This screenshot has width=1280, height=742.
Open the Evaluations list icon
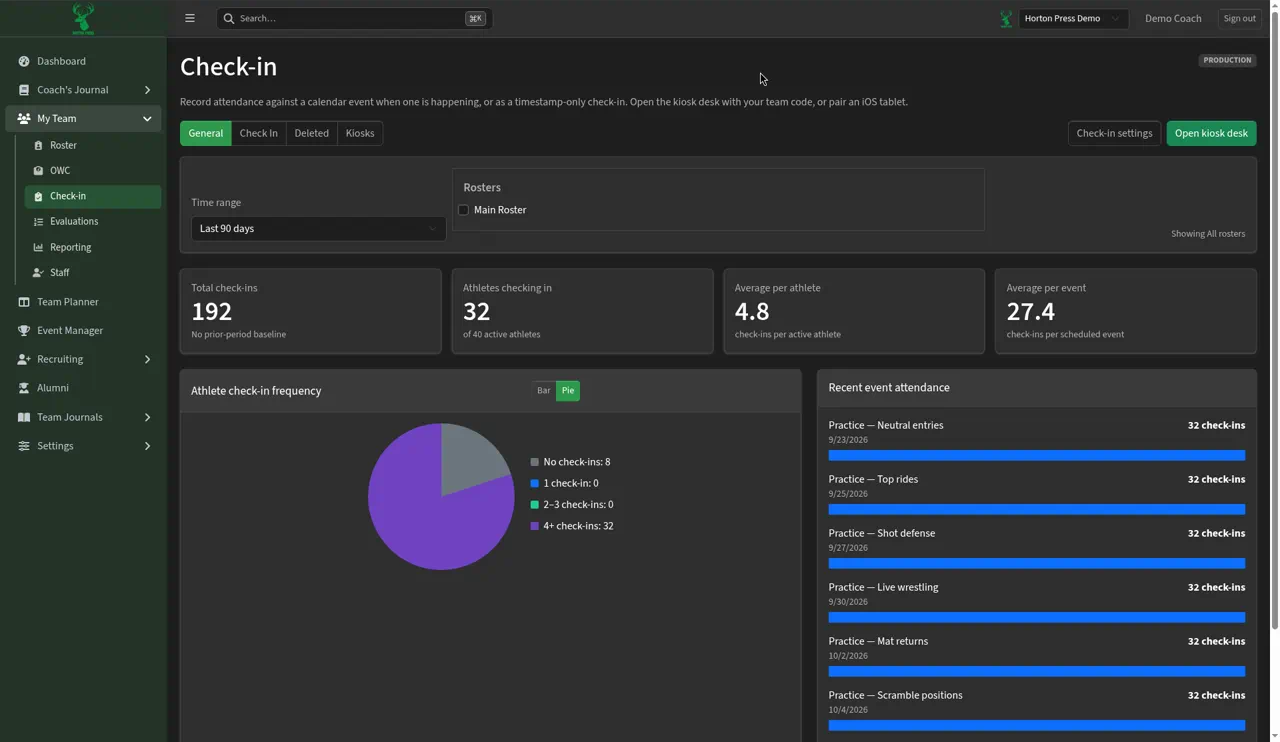38,222
